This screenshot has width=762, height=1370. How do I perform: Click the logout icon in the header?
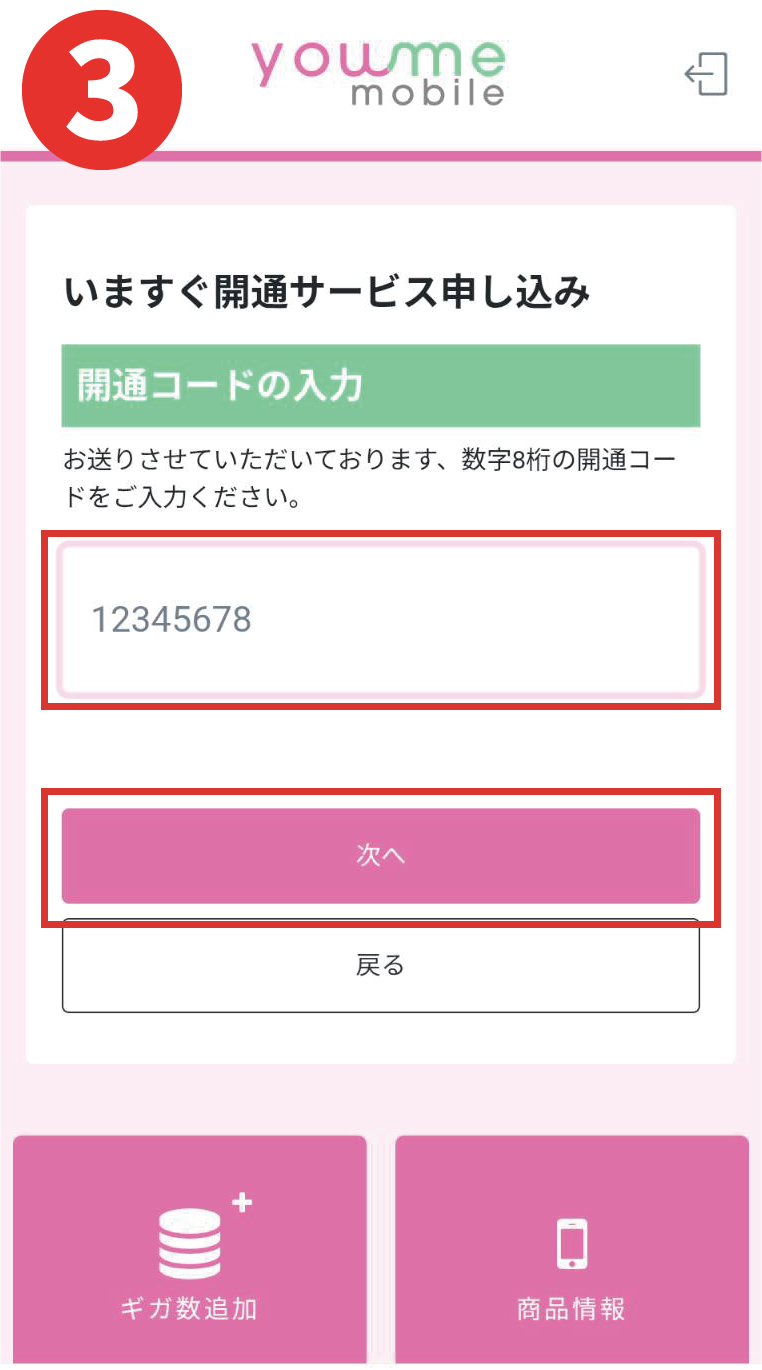click(x=707, y=75)
